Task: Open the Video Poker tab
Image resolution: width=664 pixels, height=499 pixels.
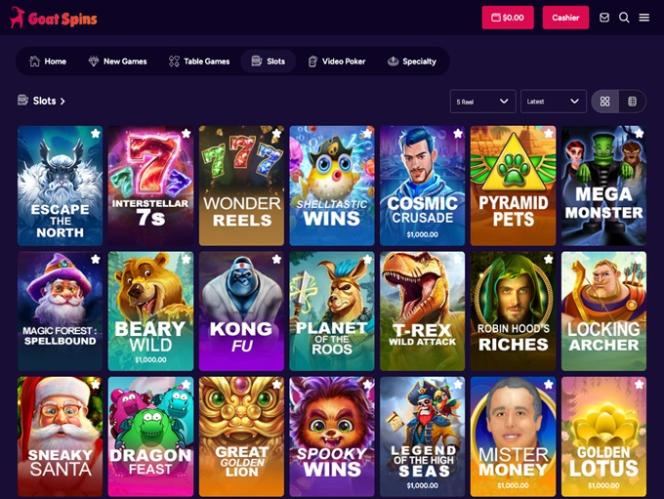Action: 337,61
